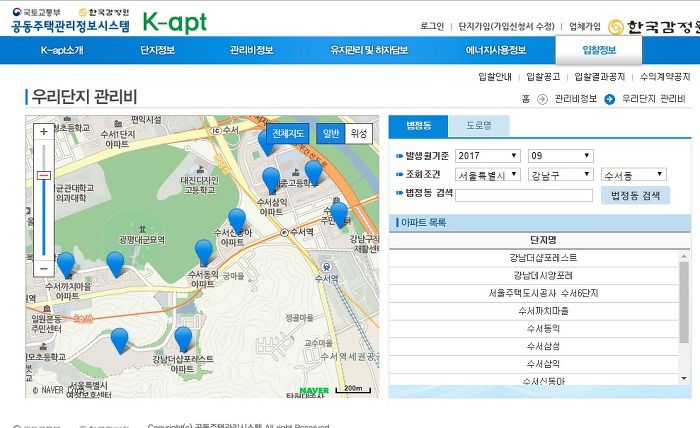Open the 관리비정보 menu

click(x=251, y=50)
